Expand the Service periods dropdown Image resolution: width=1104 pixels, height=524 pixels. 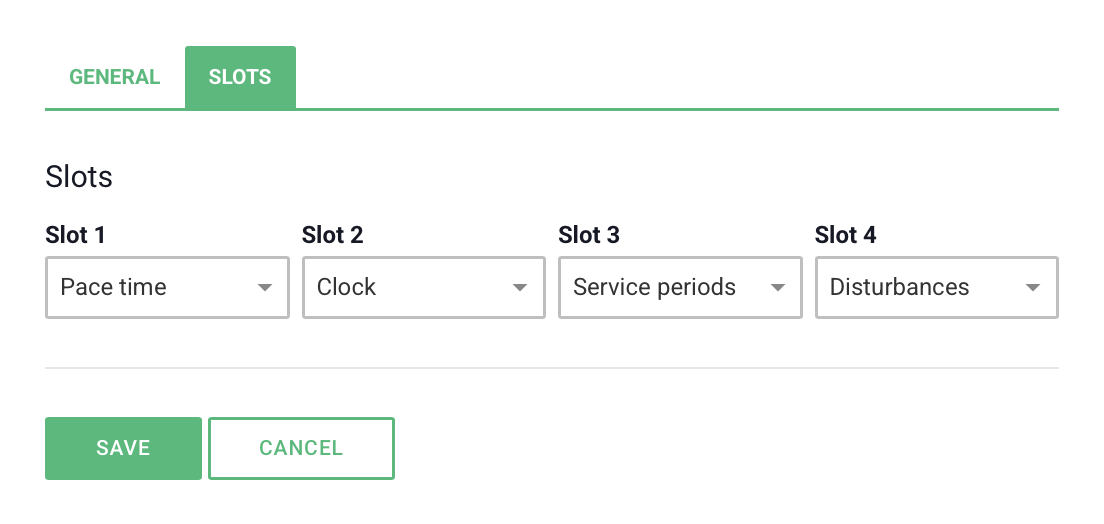[680, 287]
